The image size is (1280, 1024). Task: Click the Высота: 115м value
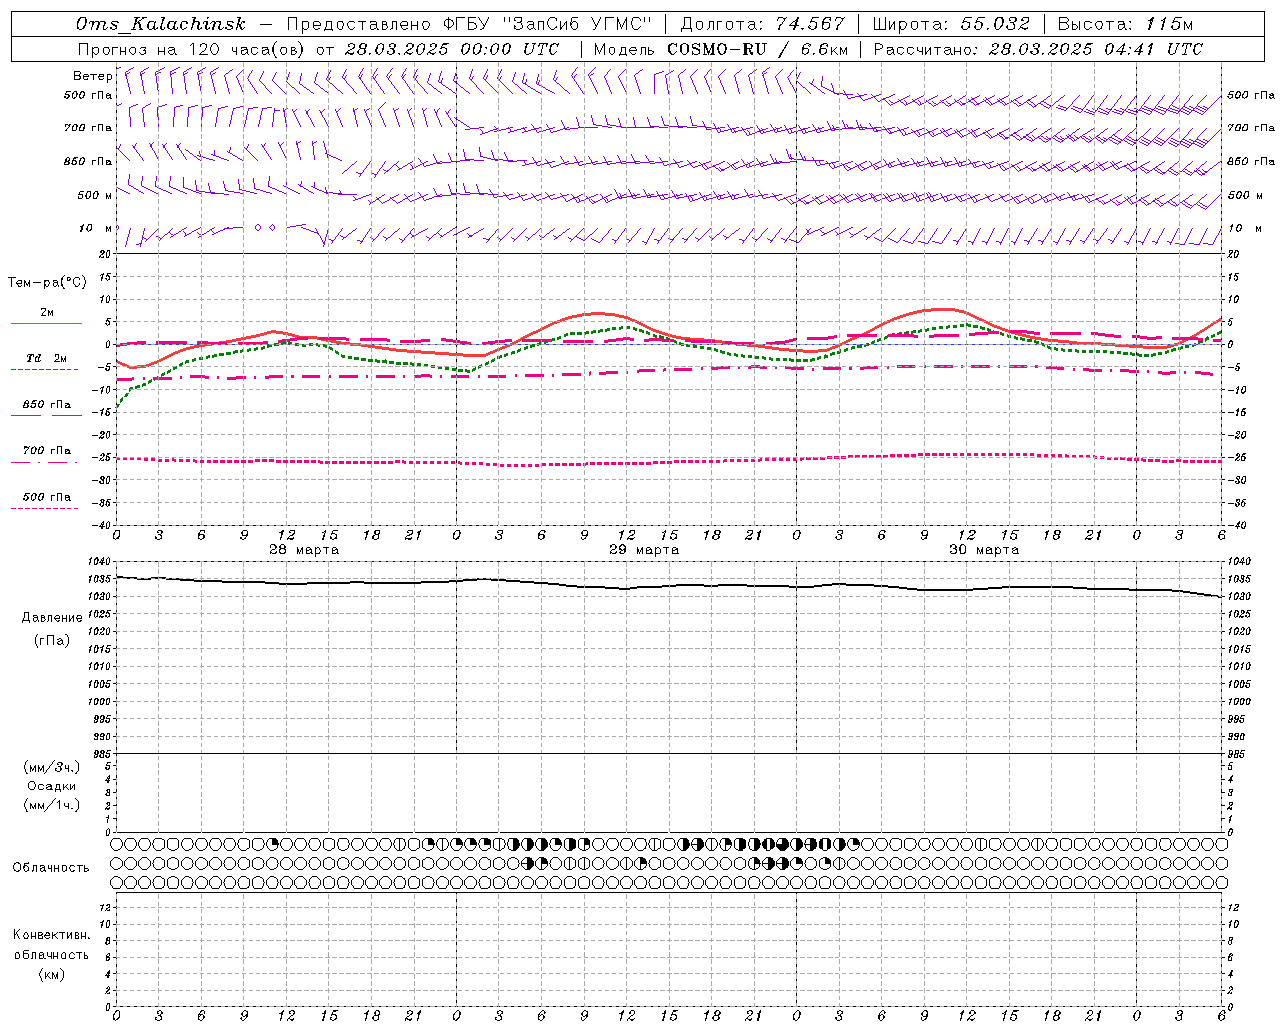click(x=1125, y=24)
